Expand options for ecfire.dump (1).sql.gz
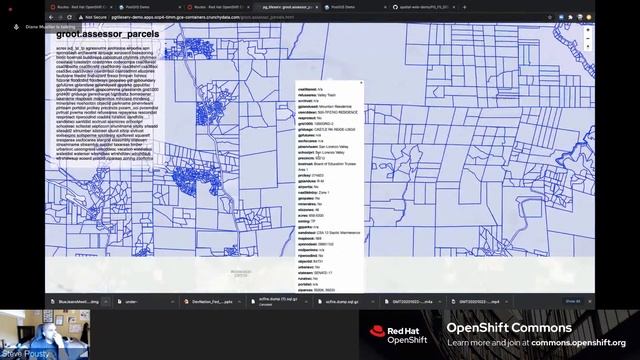The image size is (640, 360). (306, 302)
